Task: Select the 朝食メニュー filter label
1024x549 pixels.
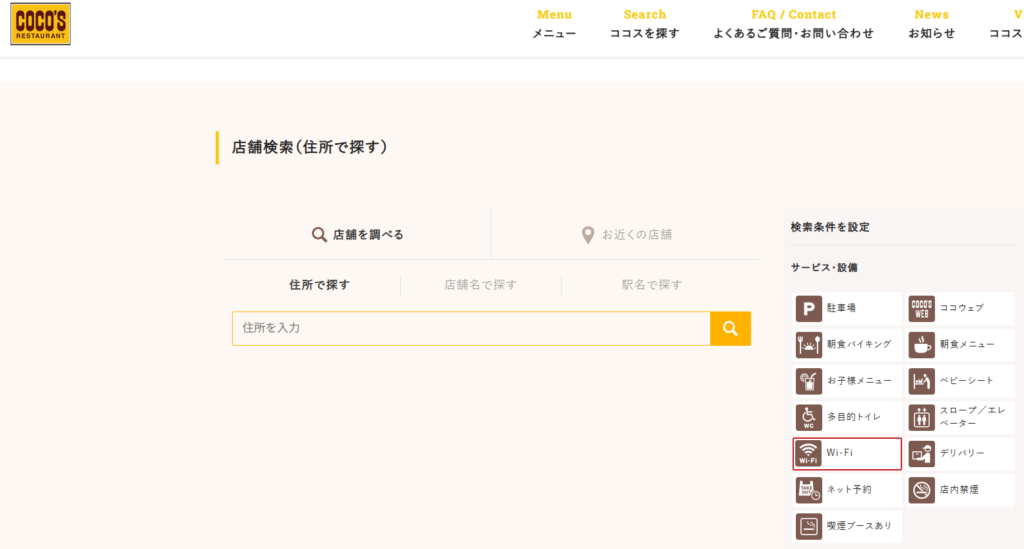Action: [x=967, y=344]
